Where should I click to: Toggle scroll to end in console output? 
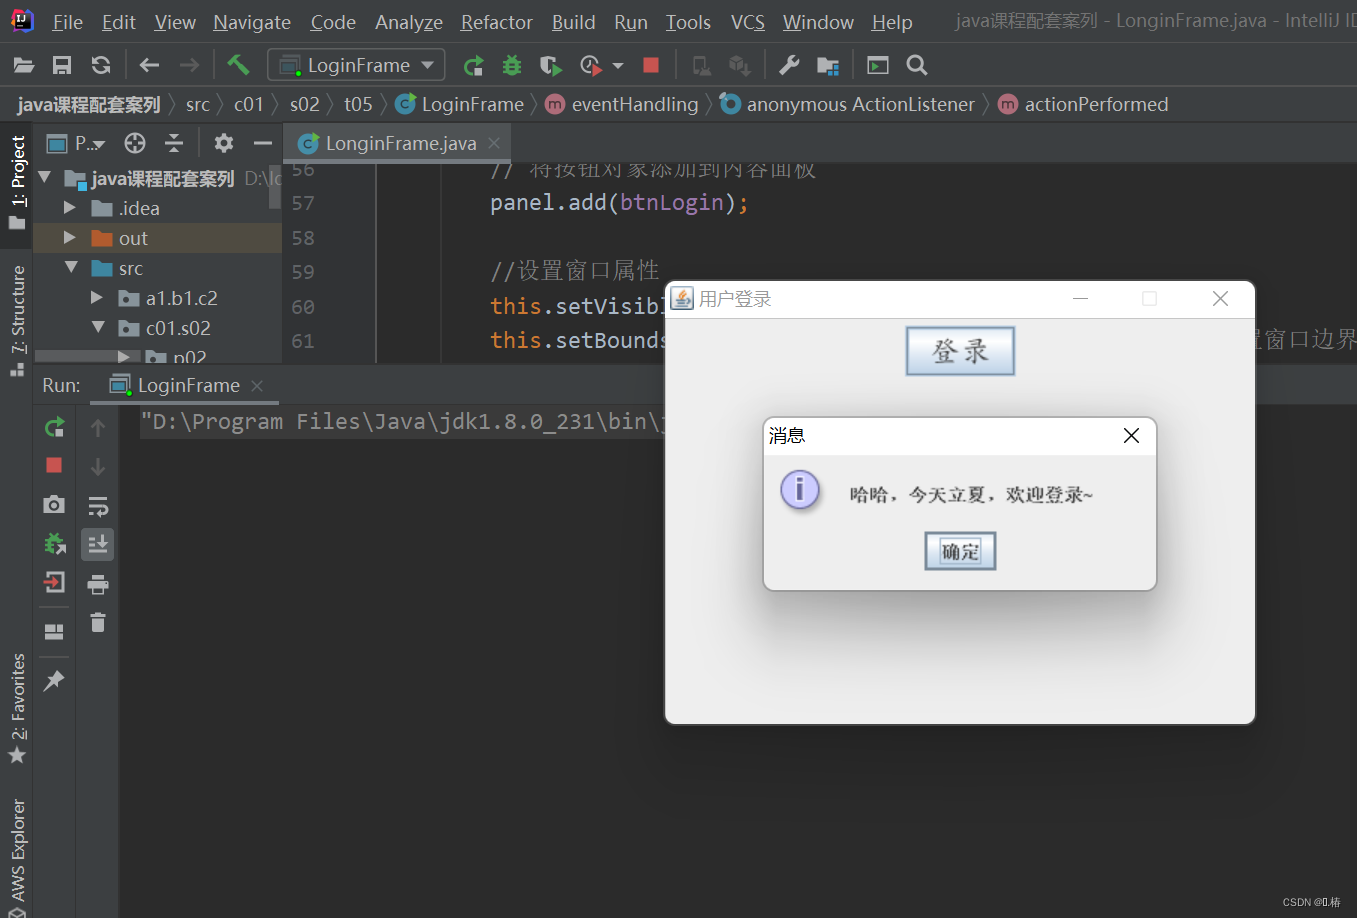point(97,544)
